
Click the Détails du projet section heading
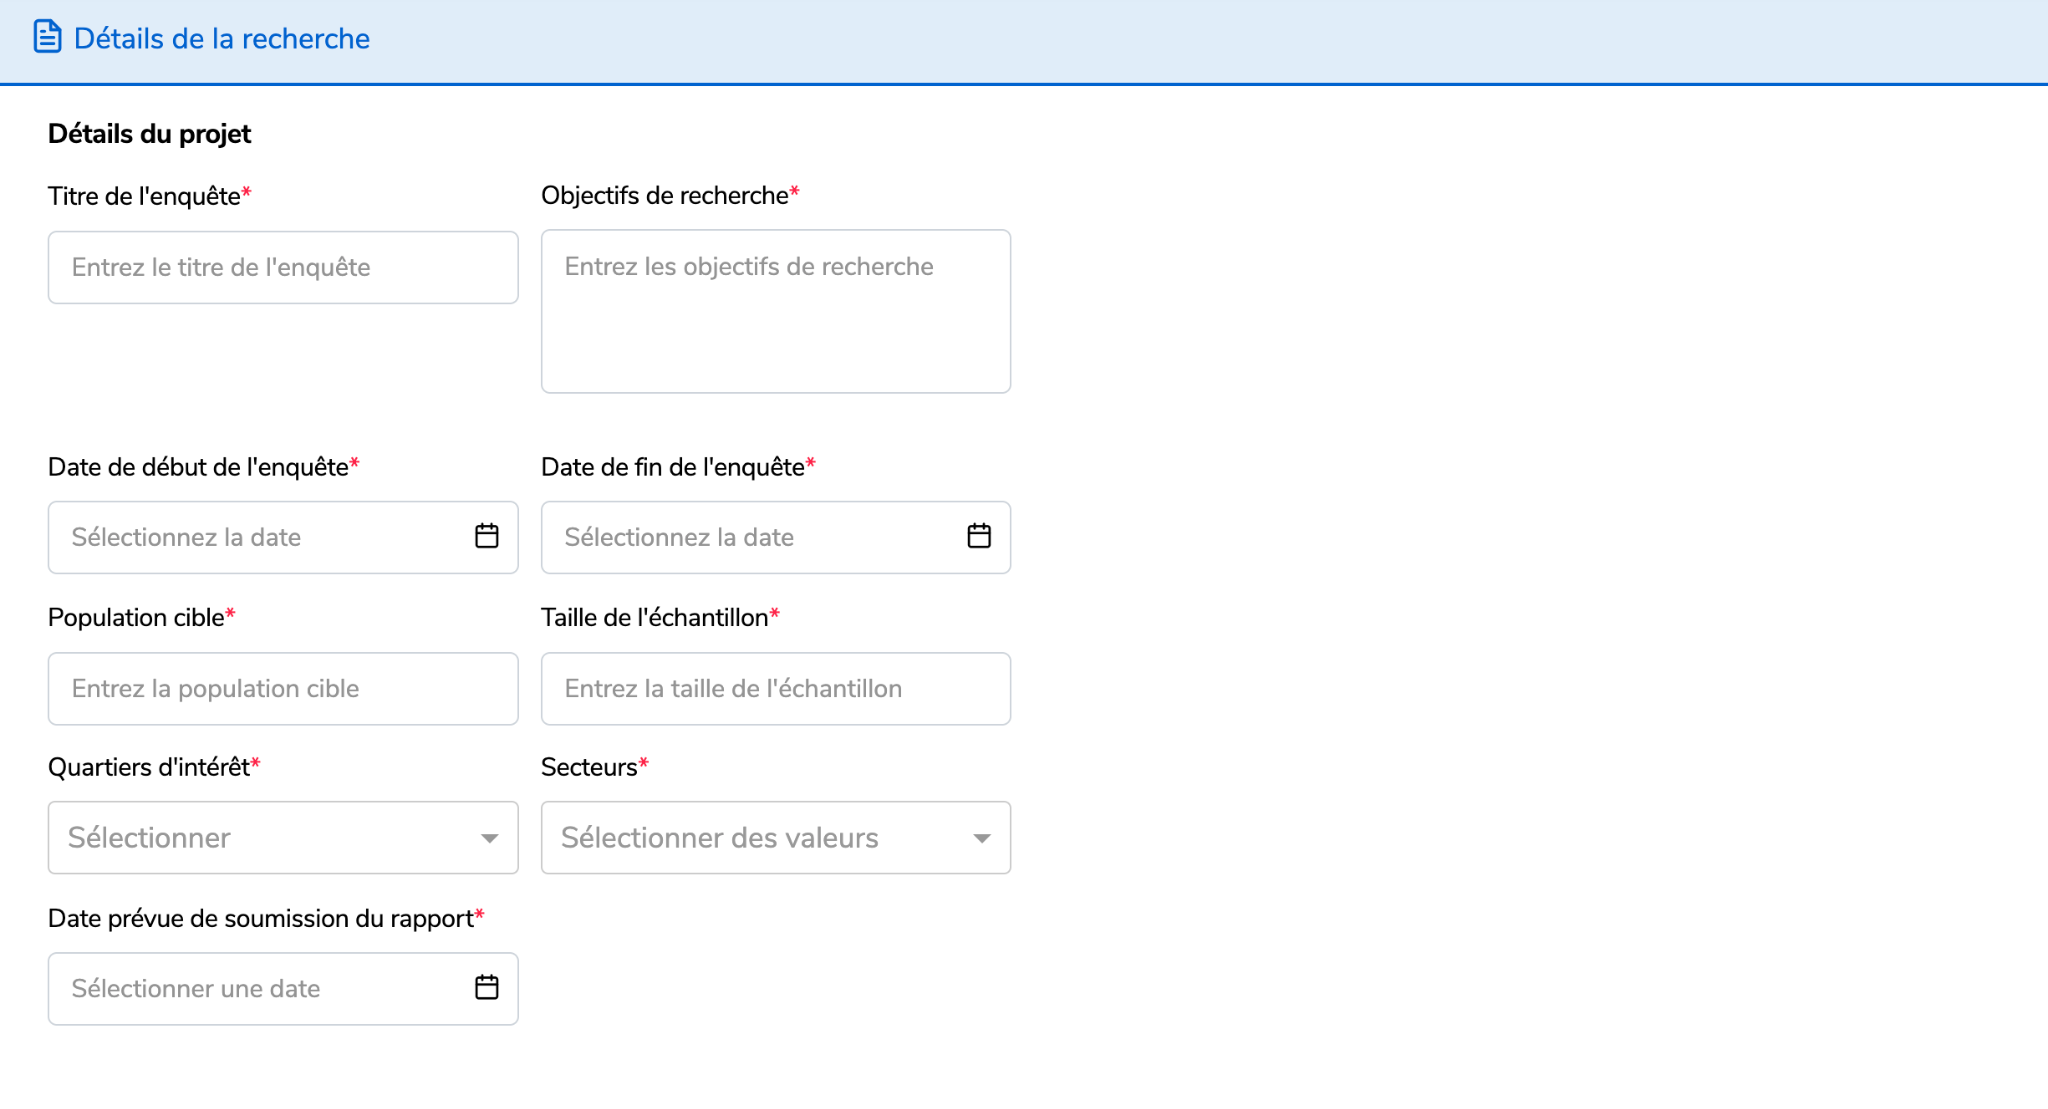point(149,134)
